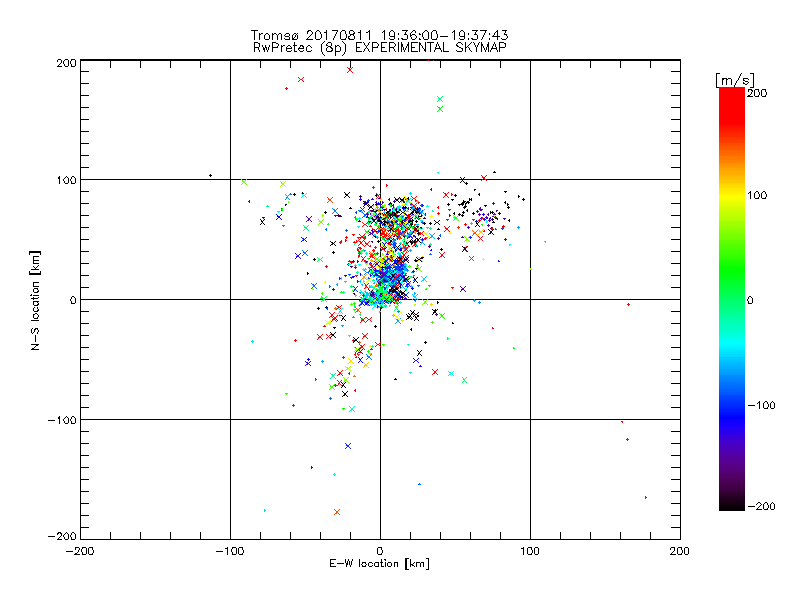Click the E-W location axis label

pyautogui.click(x=379, y=564)
